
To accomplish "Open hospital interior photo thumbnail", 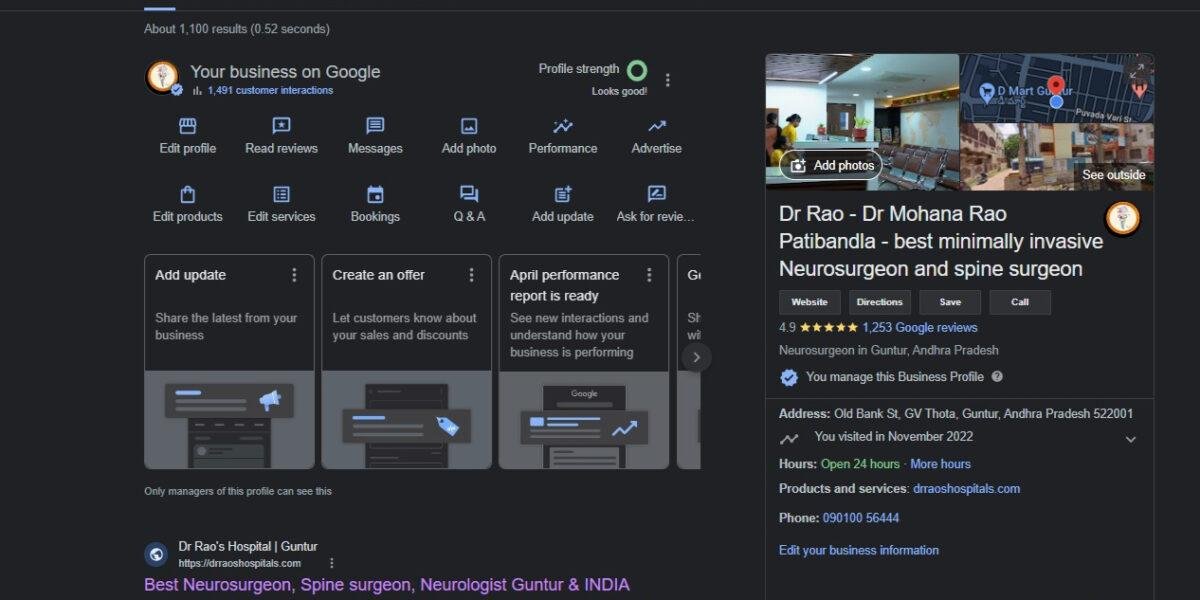I will (x=862, y=122).
